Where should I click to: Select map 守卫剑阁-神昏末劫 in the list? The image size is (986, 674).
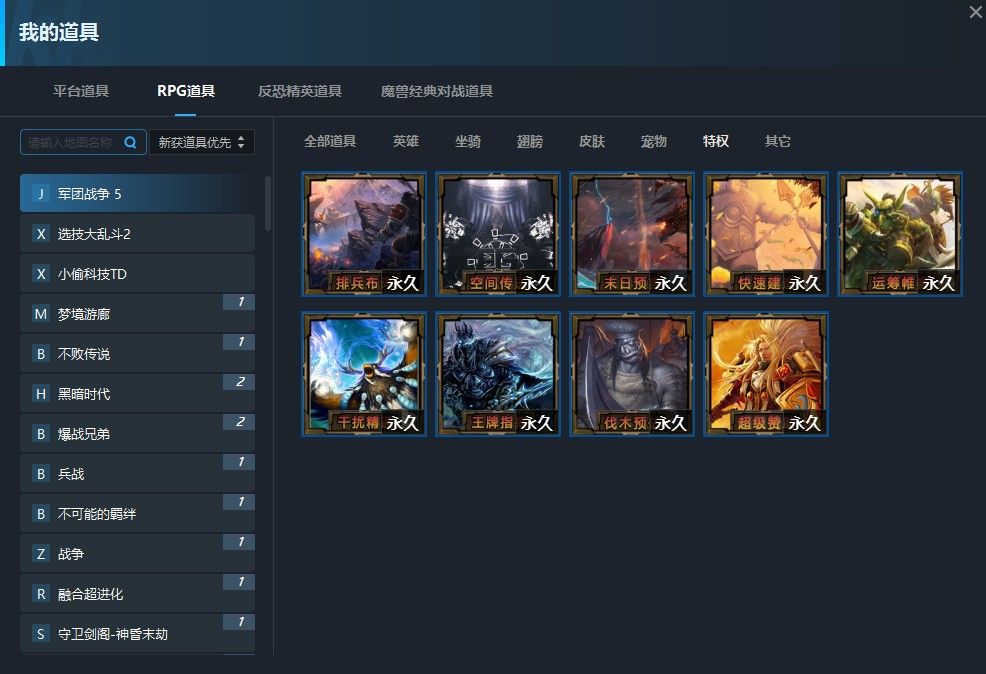tap(137, 634)
